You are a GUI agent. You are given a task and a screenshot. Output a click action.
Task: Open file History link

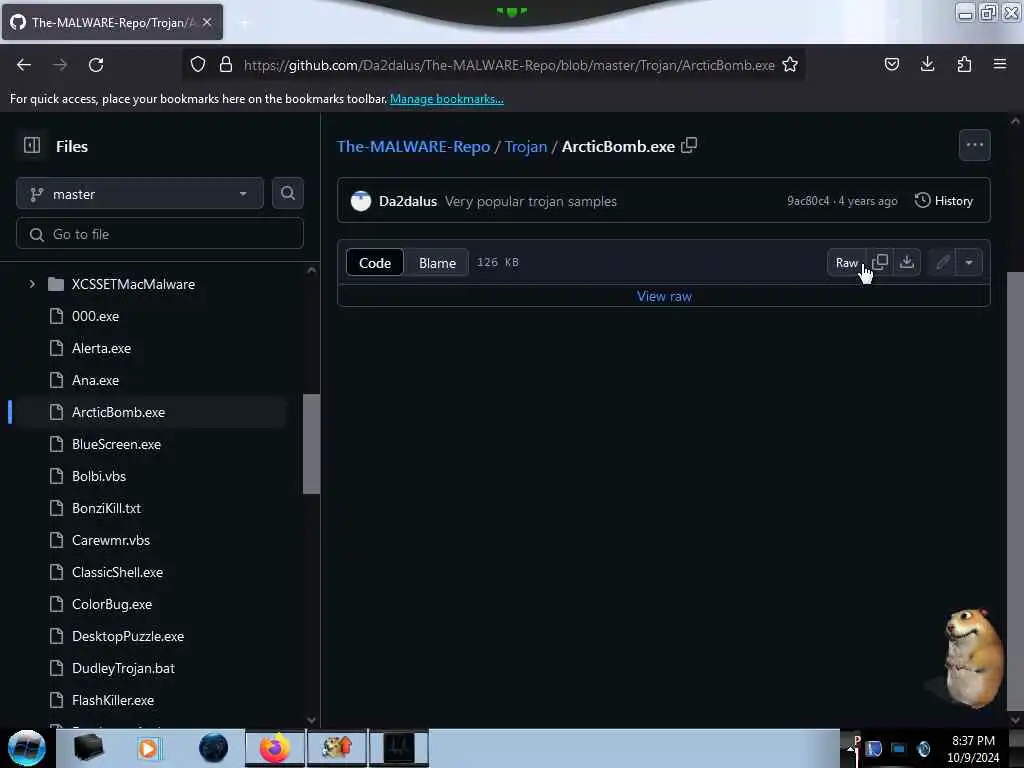[x=944, y=200]
